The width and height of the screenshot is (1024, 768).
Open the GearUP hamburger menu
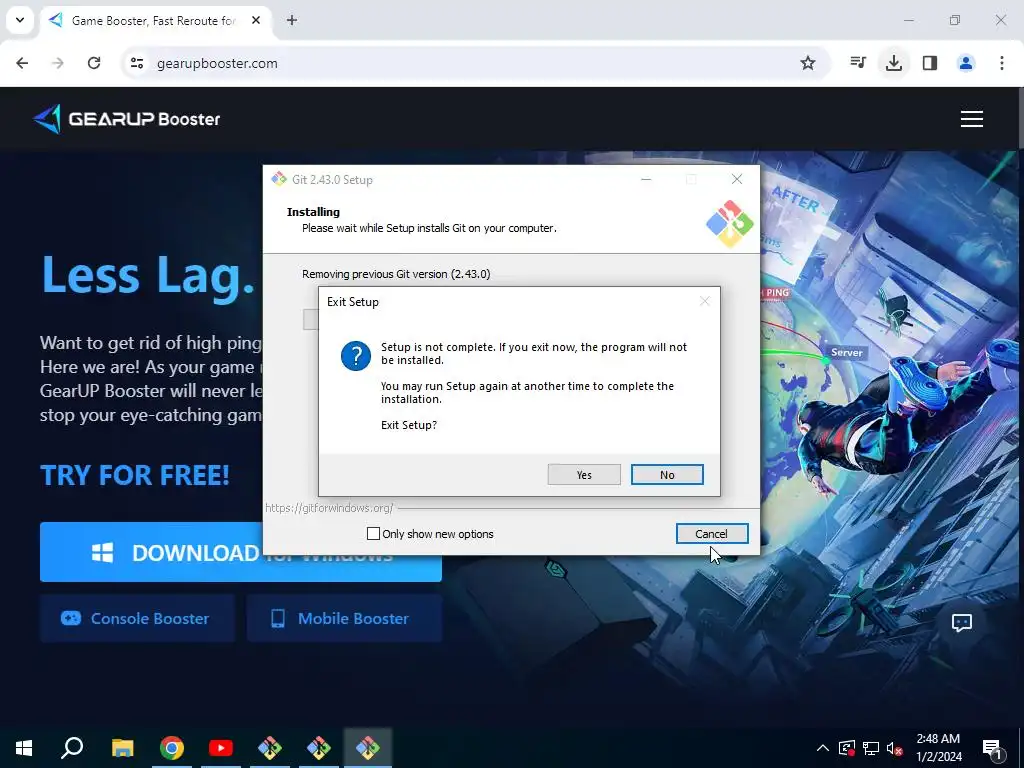(971, 119)
